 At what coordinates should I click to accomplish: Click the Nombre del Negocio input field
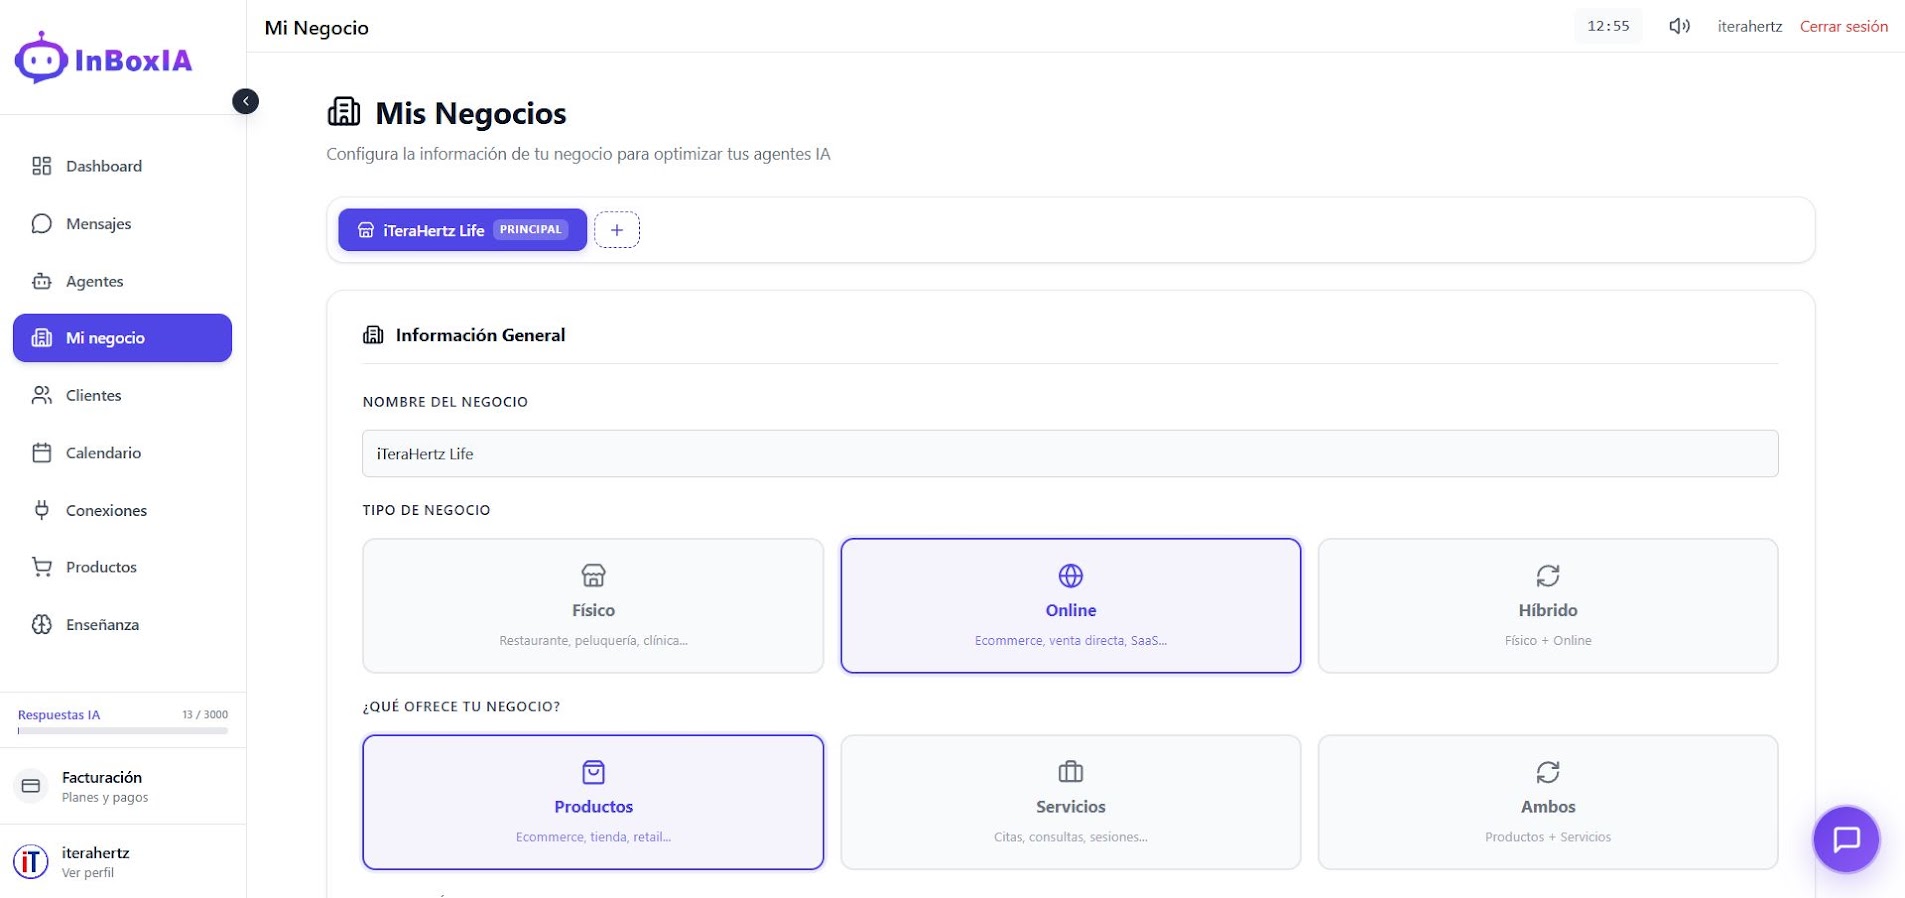coord(1070,454)
